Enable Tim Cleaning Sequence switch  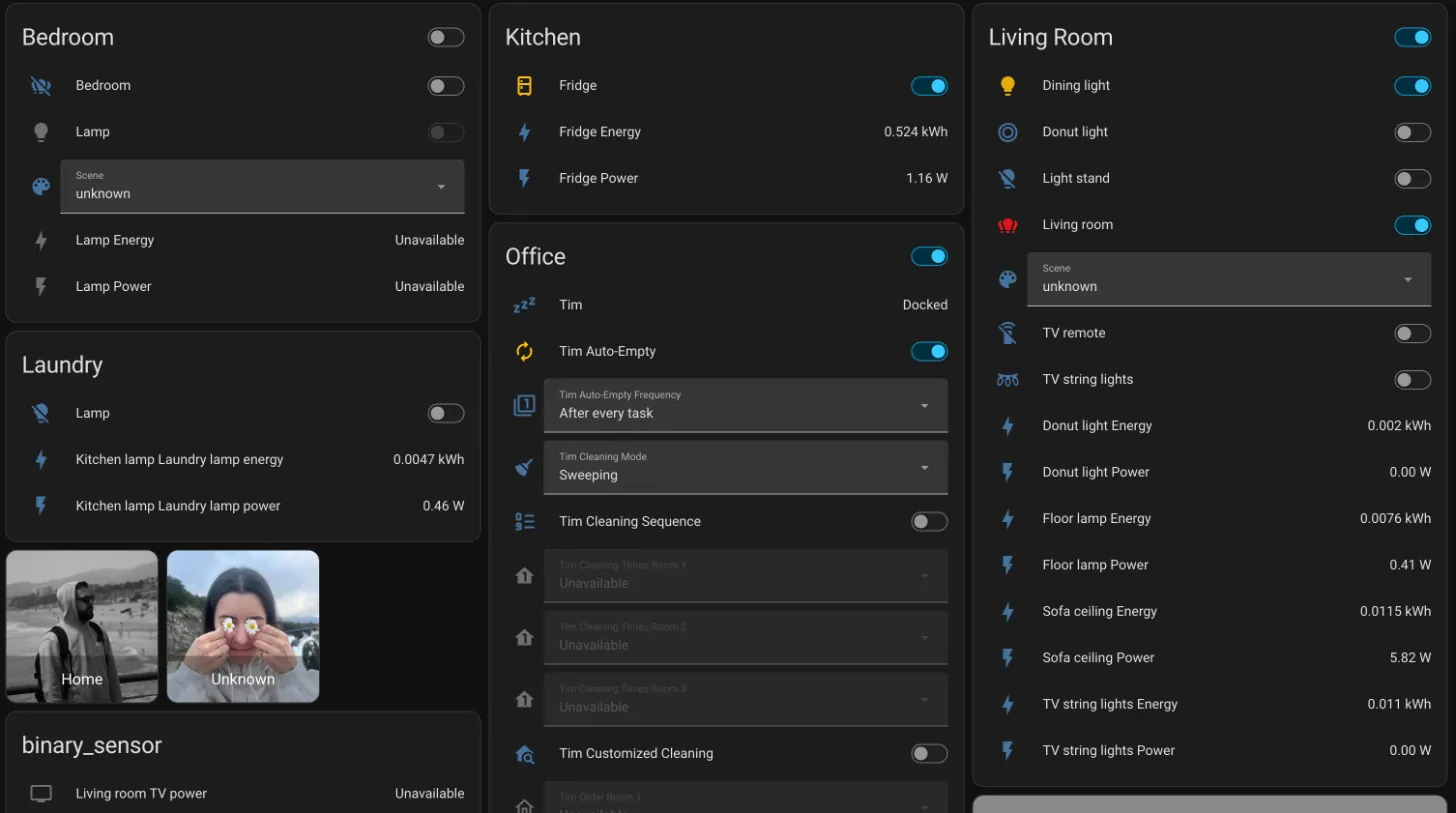tap(929, 521)
